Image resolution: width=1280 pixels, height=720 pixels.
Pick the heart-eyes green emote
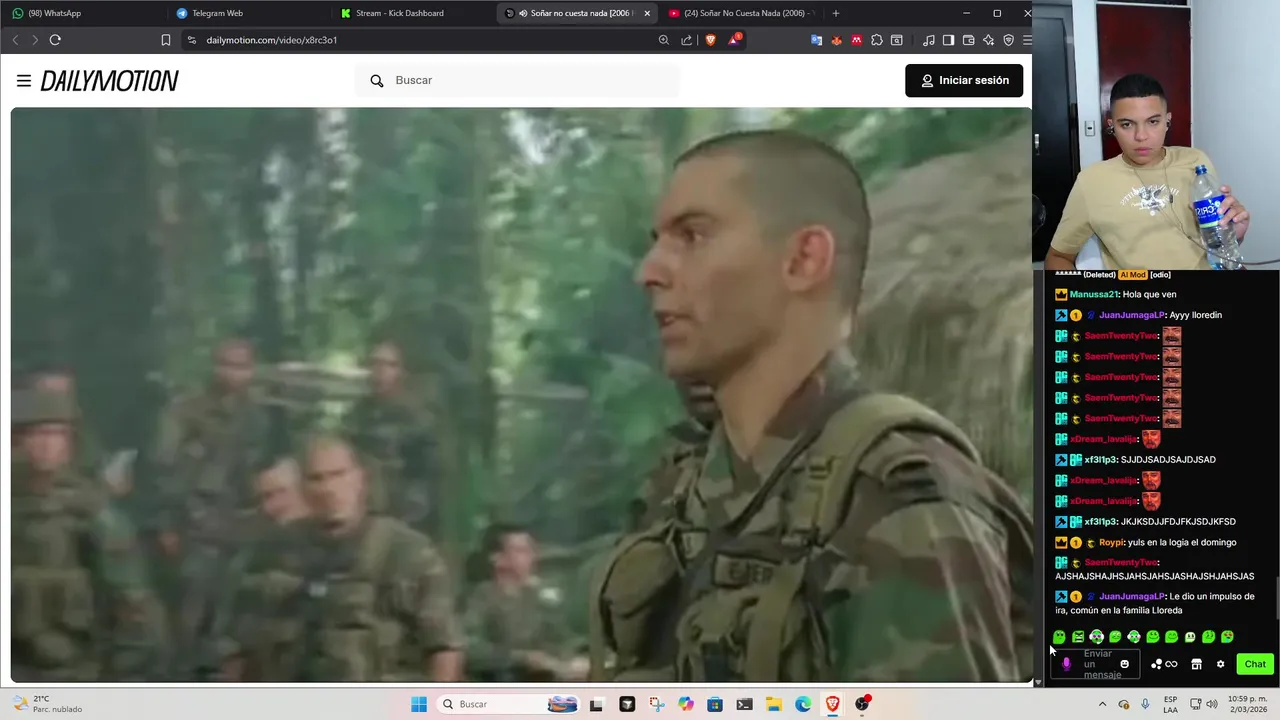tap(1227, 637)
